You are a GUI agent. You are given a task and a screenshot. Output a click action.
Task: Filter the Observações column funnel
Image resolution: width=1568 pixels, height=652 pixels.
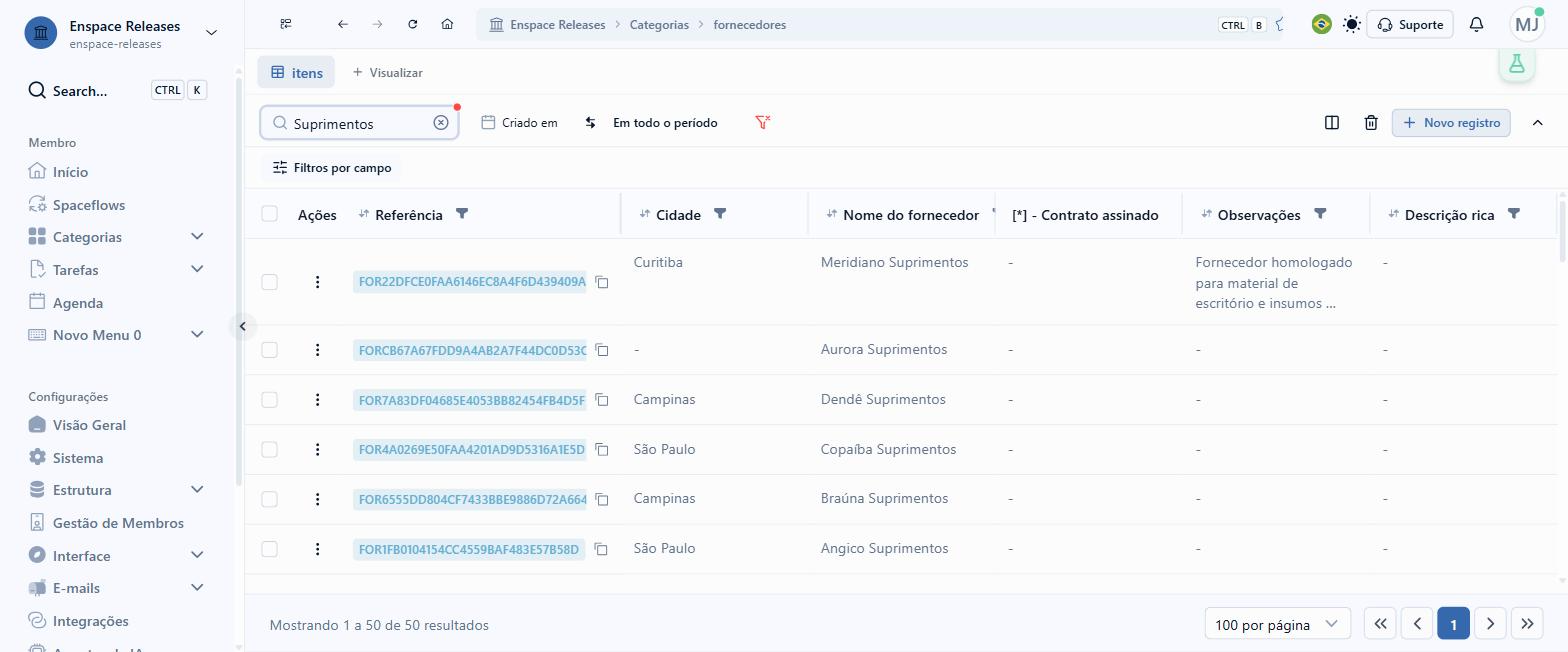coord(1320,214)
